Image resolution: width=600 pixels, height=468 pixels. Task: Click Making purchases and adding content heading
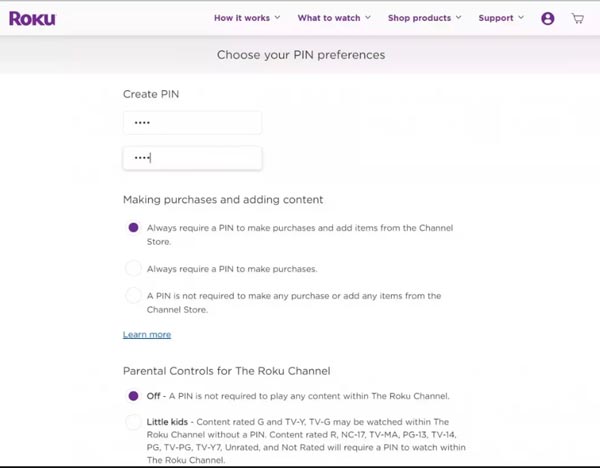point(223,200)
